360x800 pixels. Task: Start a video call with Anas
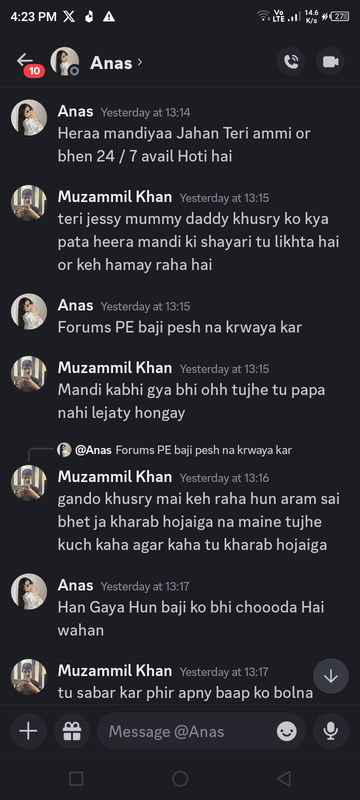point(330,62)
